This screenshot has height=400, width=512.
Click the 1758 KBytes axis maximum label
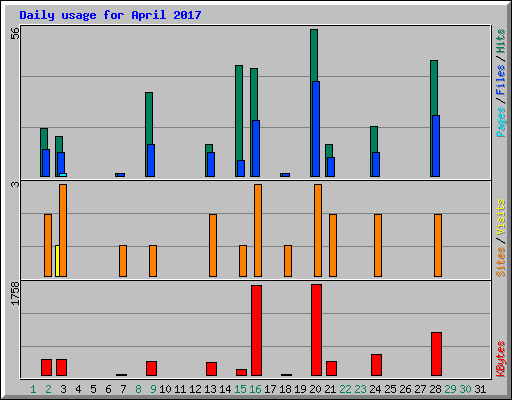15,293
